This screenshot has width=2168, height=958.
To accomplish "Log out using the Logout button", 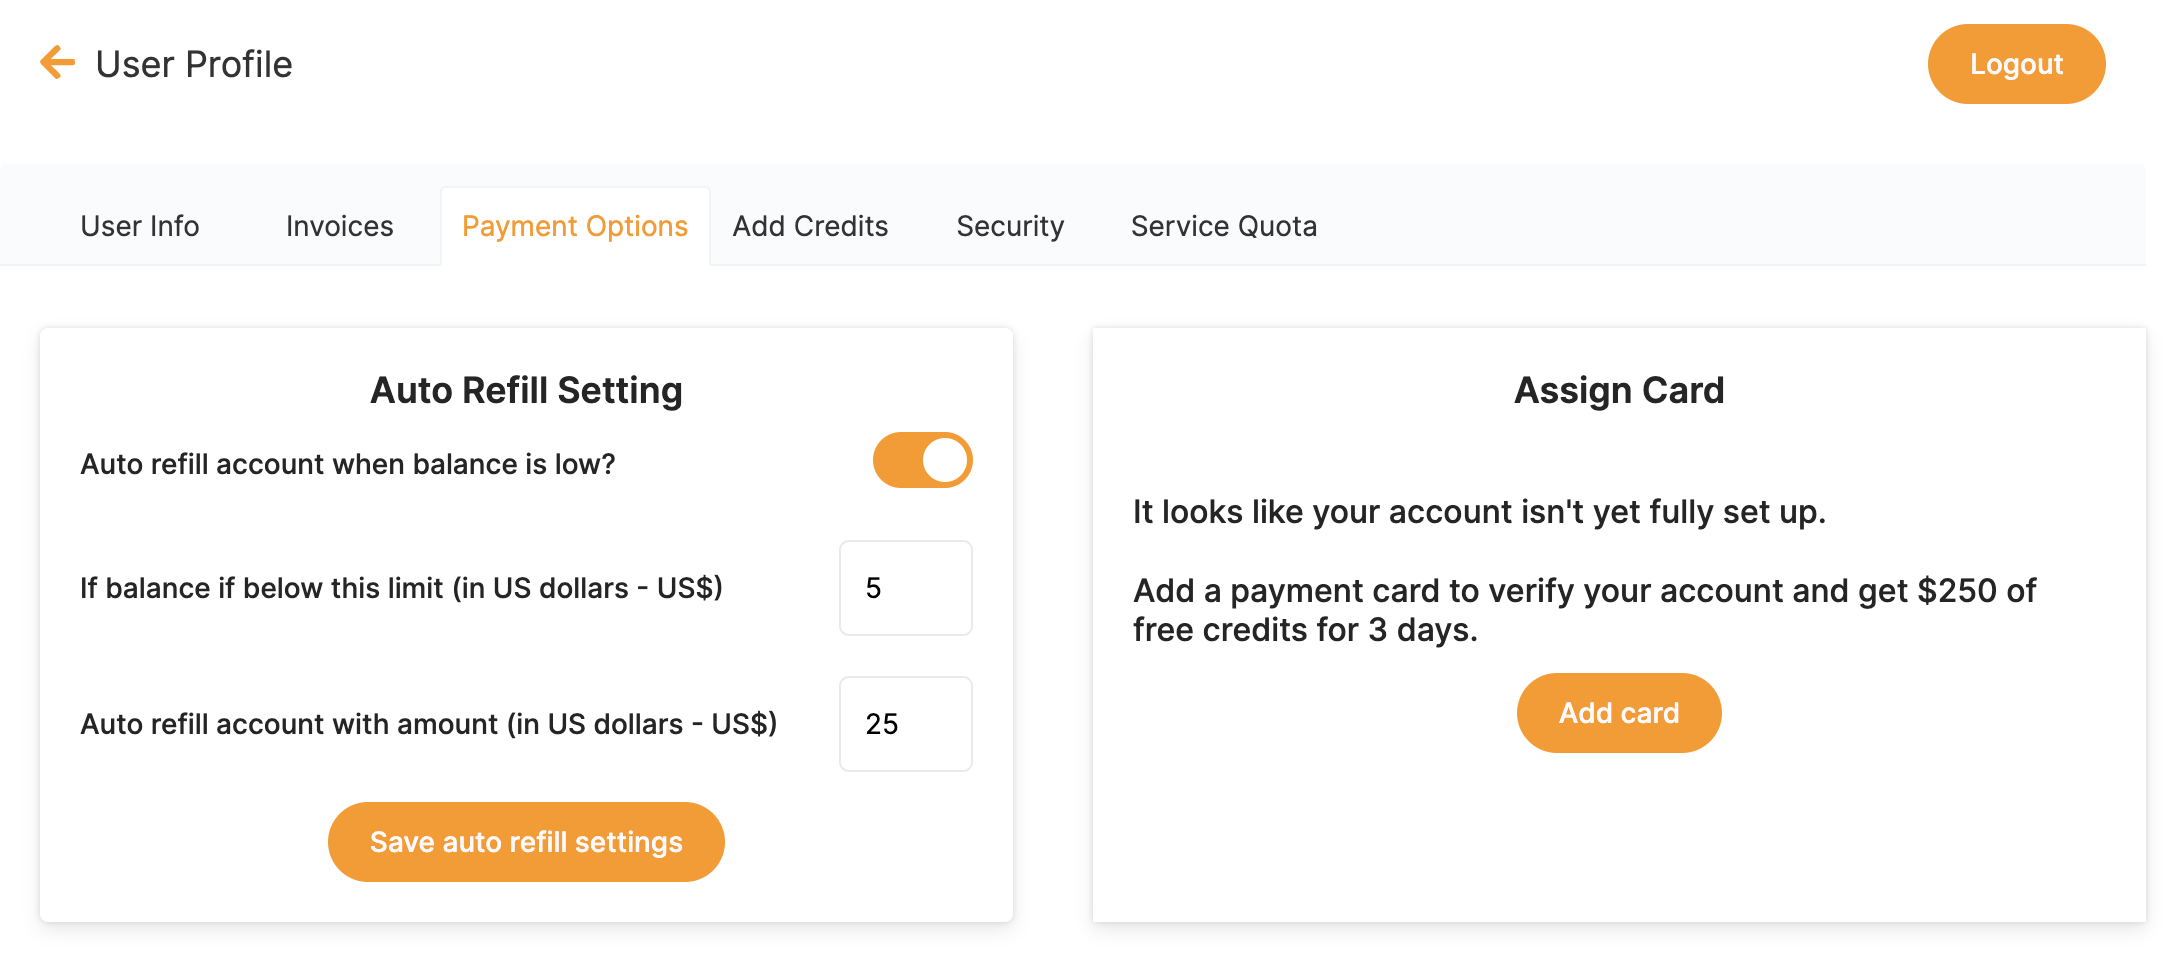I will tap(2015, 64).
